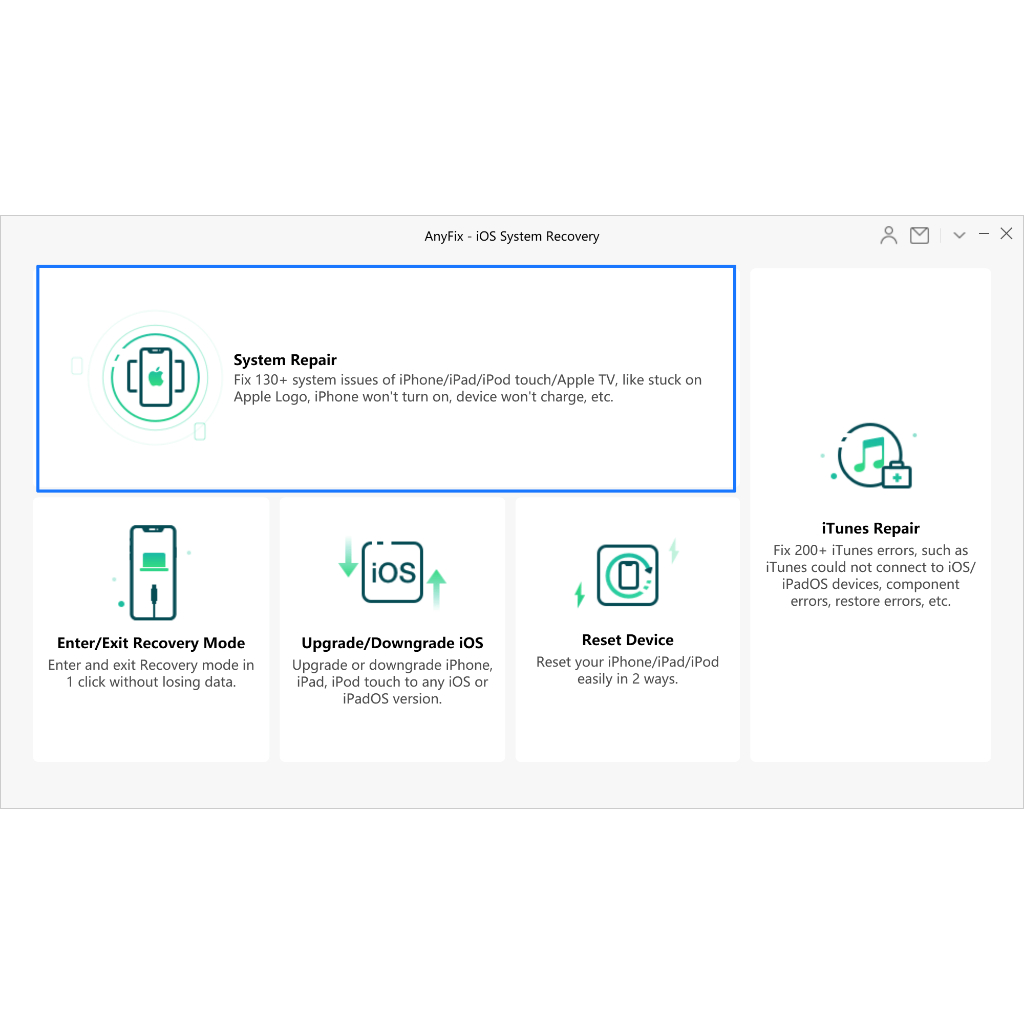
Task: Click the iTunes Repair music note icon
Action: (868, 456)
